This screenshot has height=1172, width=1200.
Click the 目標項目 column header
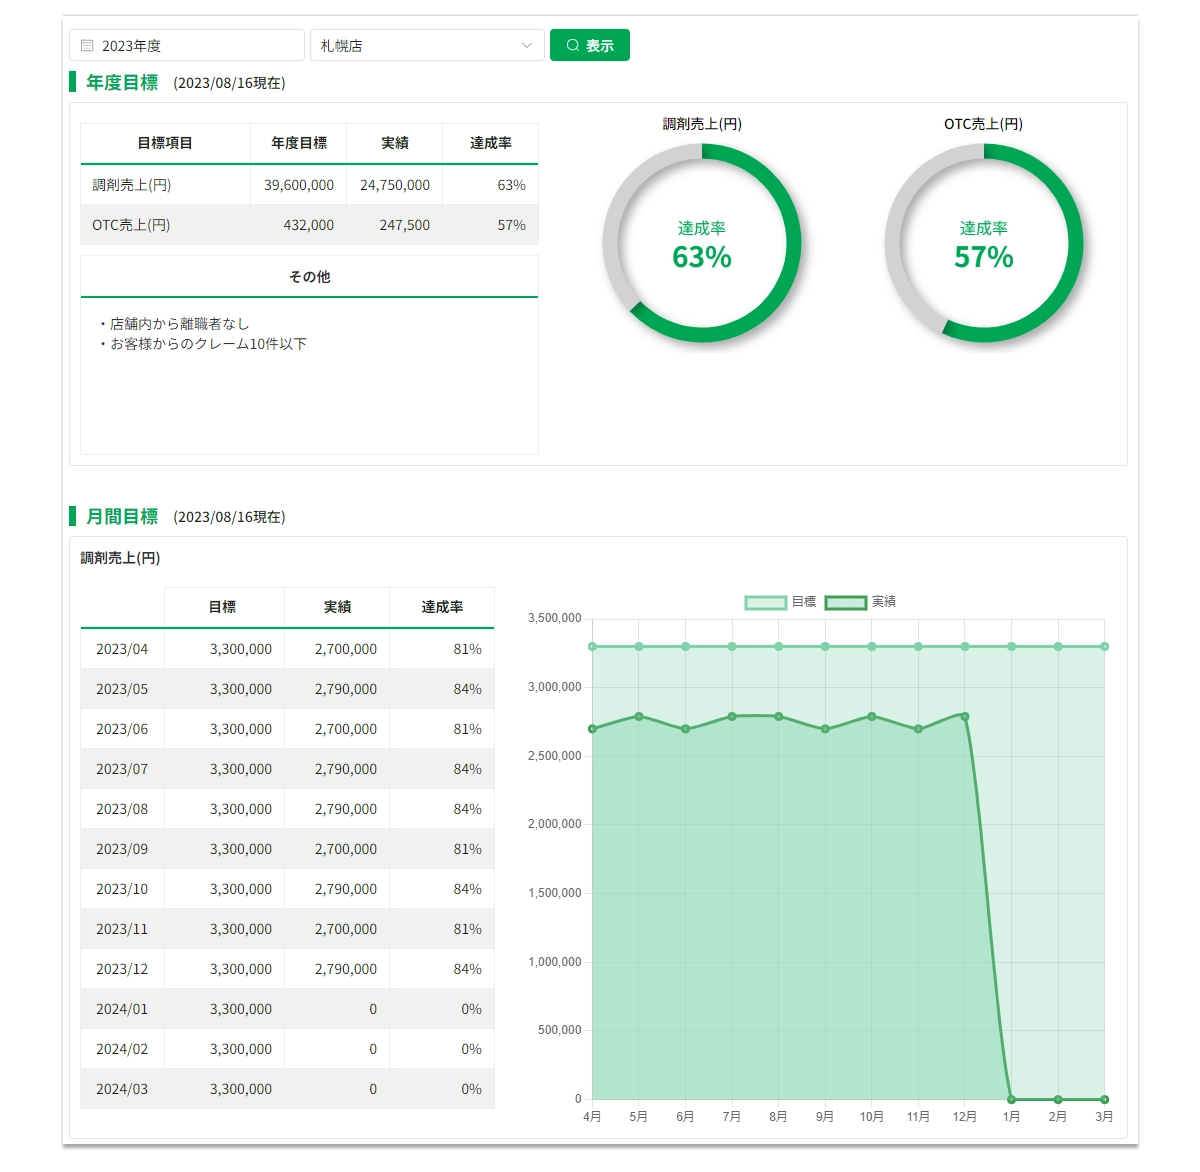[x=165, y=143]
